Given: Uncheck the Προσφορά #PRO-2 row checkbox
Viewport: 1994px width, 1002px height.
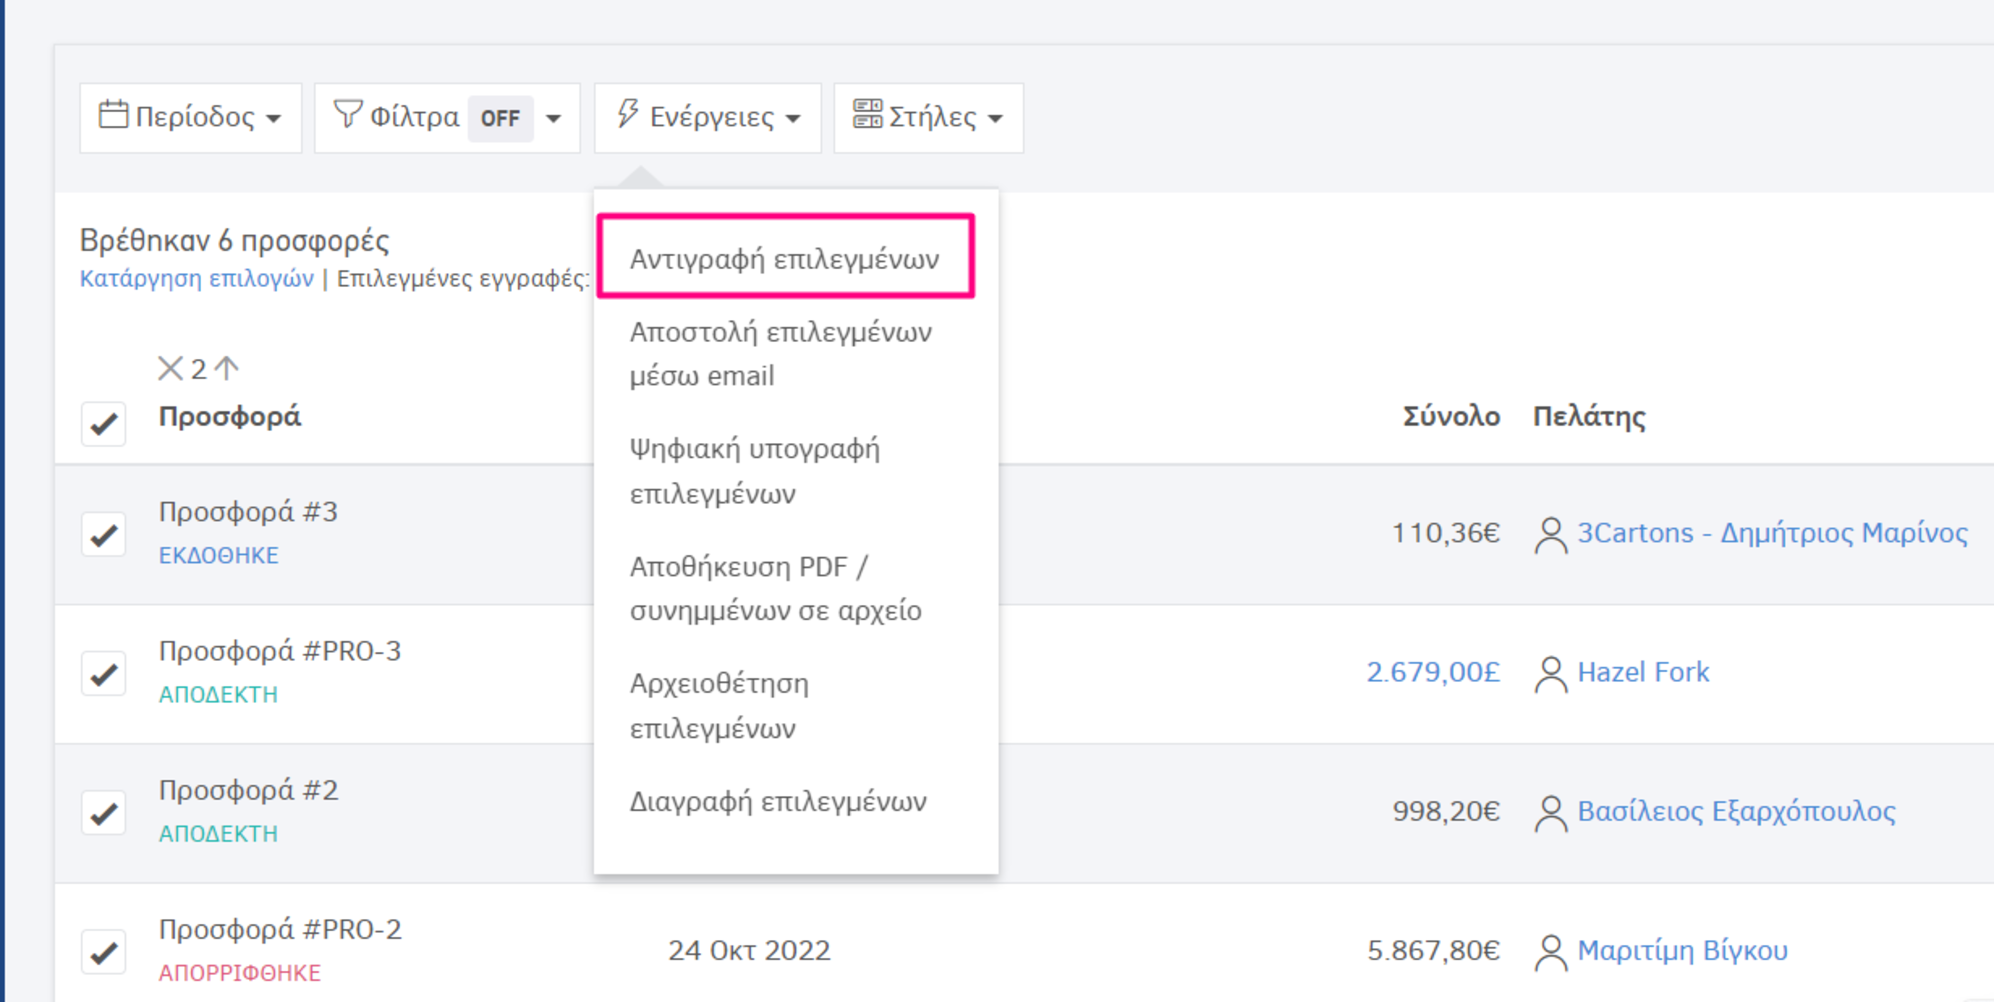Looking at the screenshot, I should [x=103, y=952].
